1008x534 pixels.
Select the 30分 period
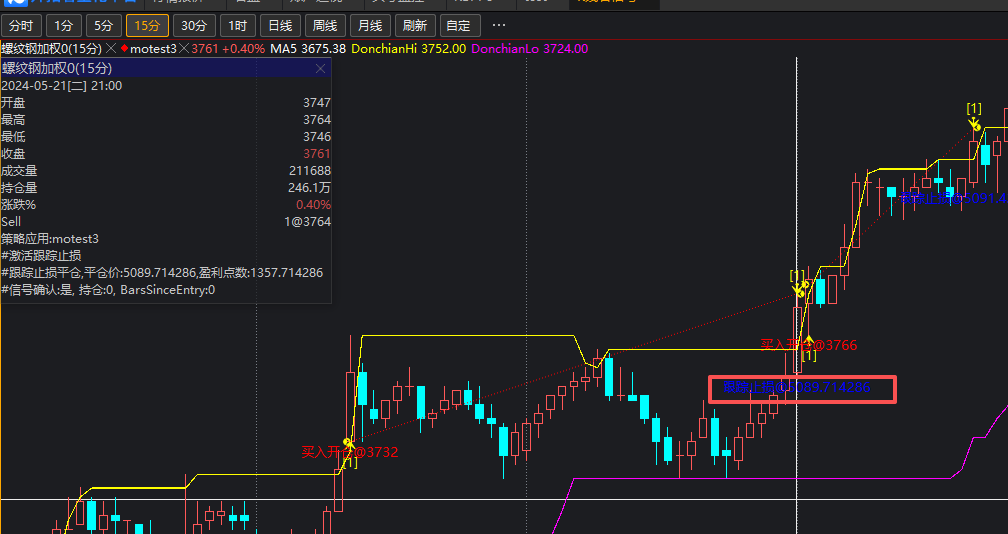tap(193, 25)
